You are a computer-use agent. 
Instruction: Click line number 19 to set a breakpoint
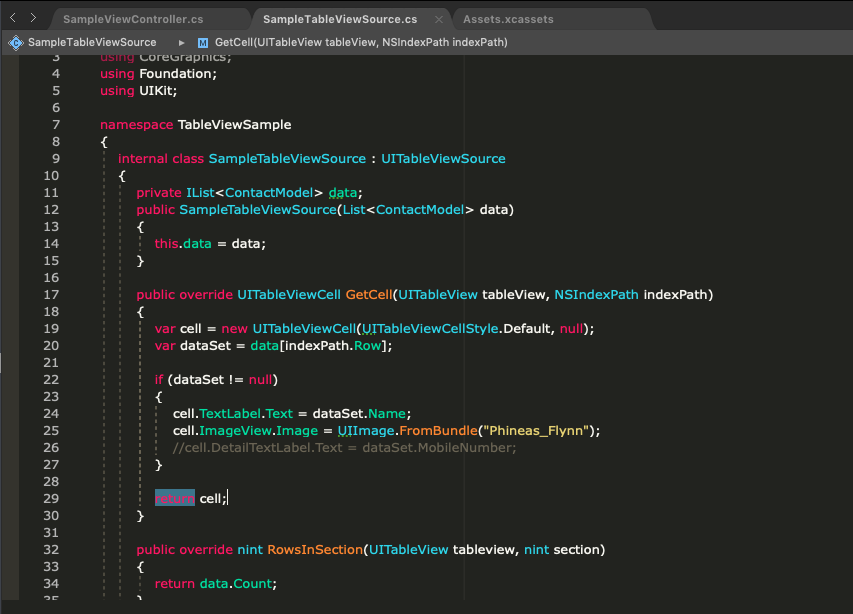click(x=50, y=328)
